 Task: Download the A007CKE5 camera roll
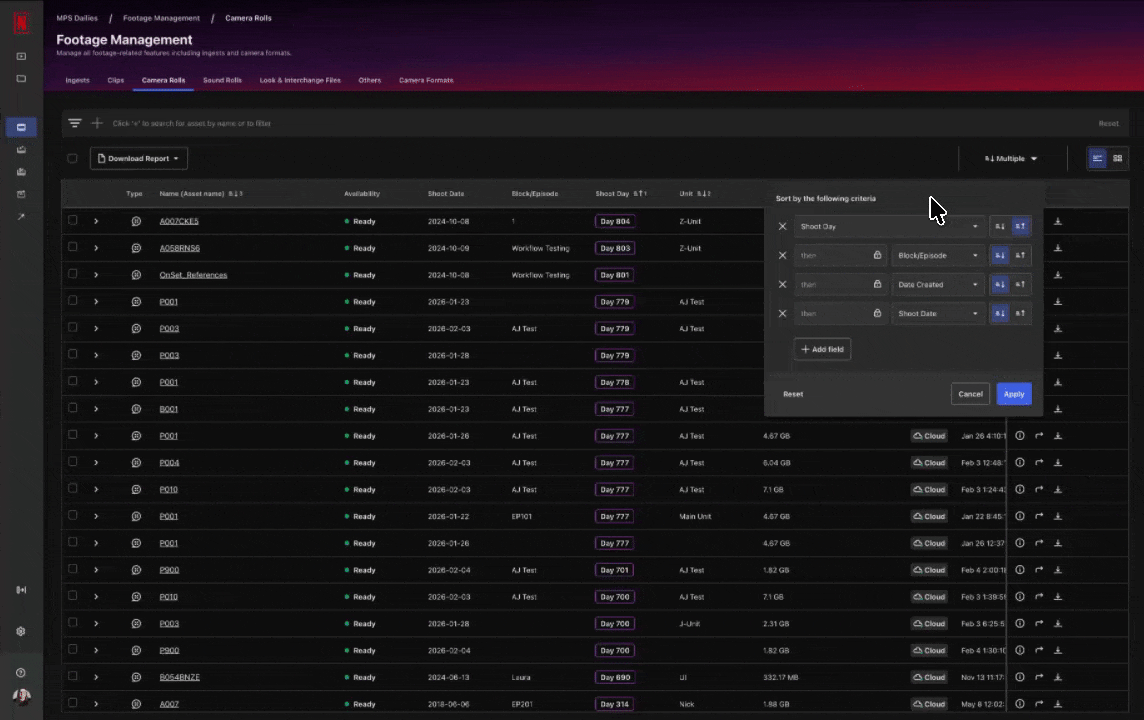pyautogui.click(x=1058, y=221)
